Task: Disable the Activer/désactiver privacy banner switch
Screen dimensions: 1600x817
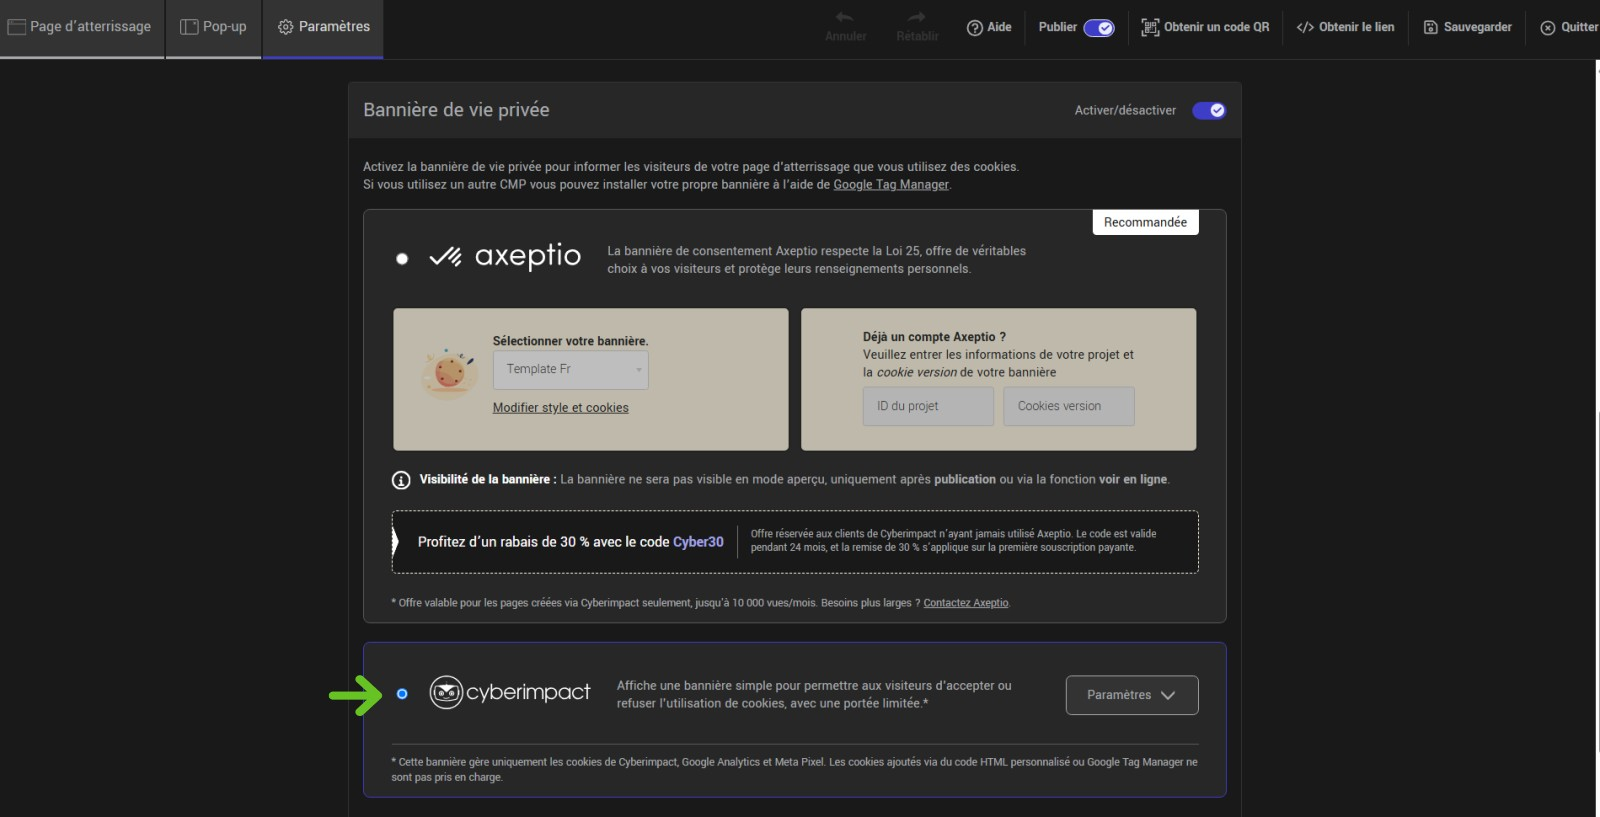Action: (1209, 111)
